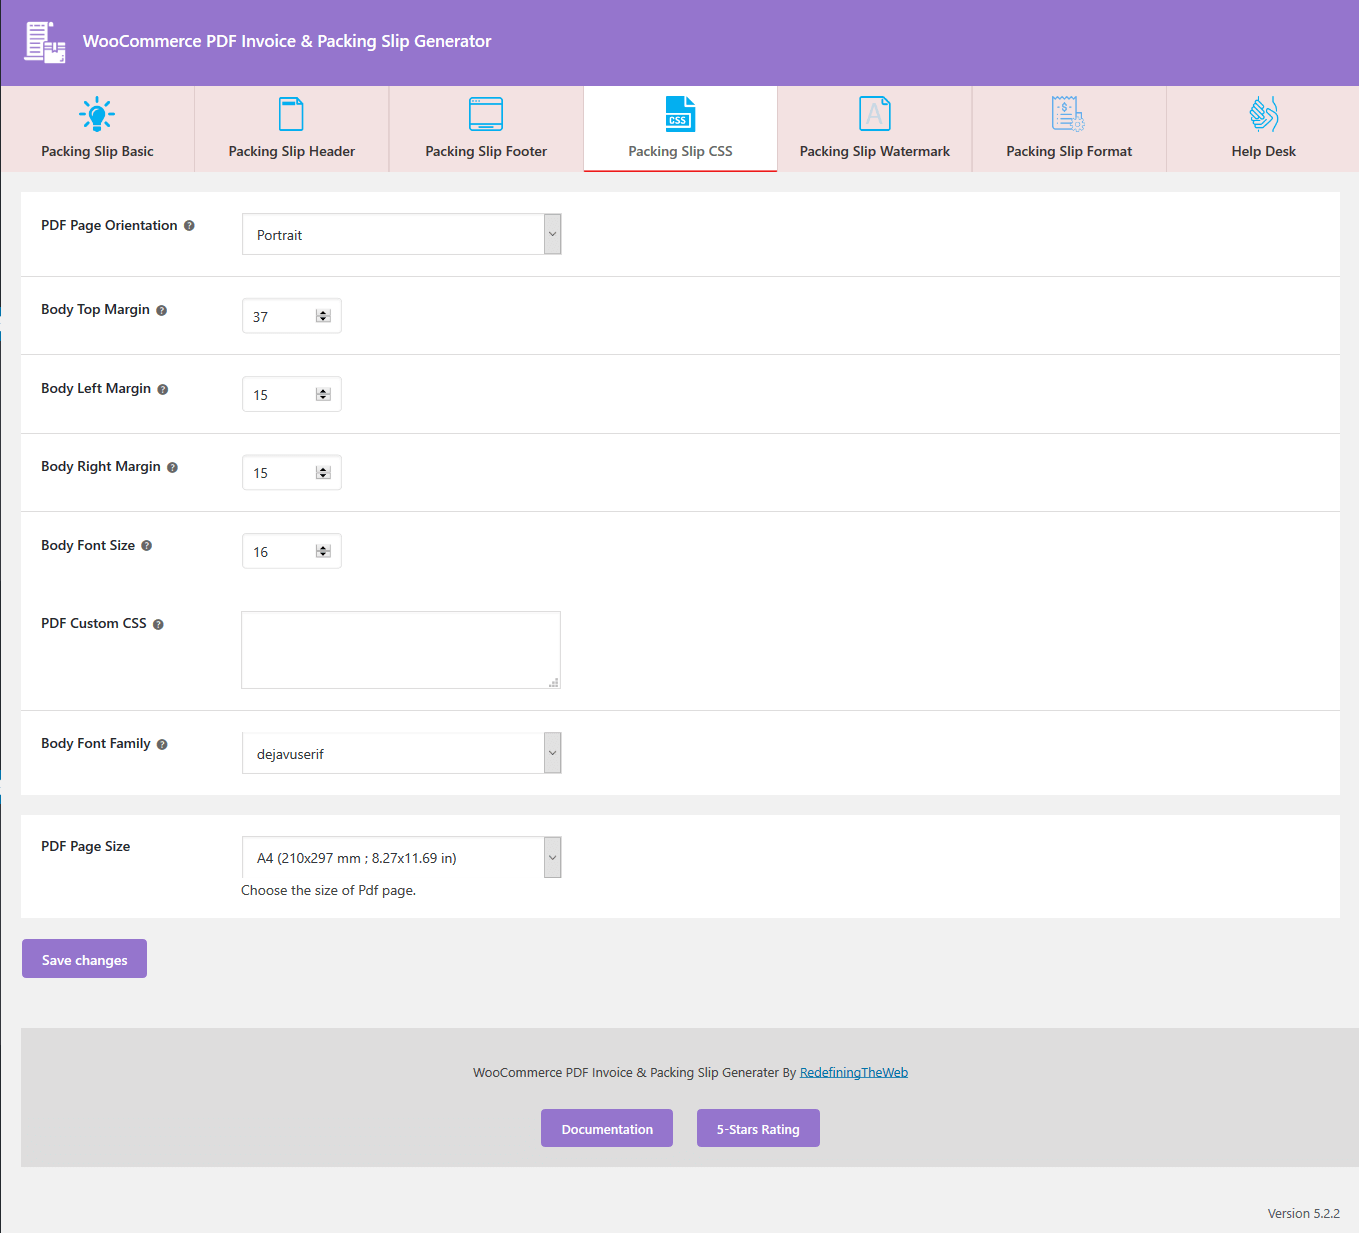Show help tooltip for Body Top Margin
Image resolution: width=1359 pixels, height=1233 pixels.
161,310
